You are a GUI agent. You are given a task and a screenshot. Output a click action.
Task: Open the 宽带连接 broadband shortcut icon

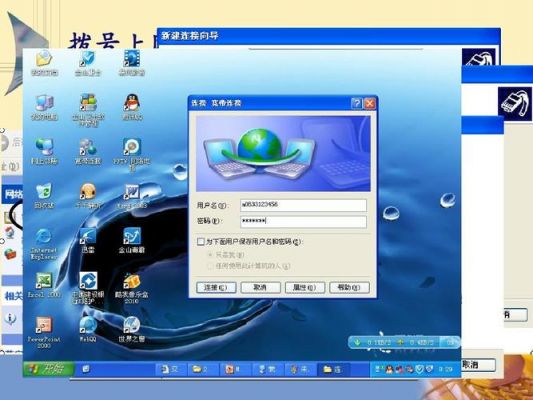(88, 151)
